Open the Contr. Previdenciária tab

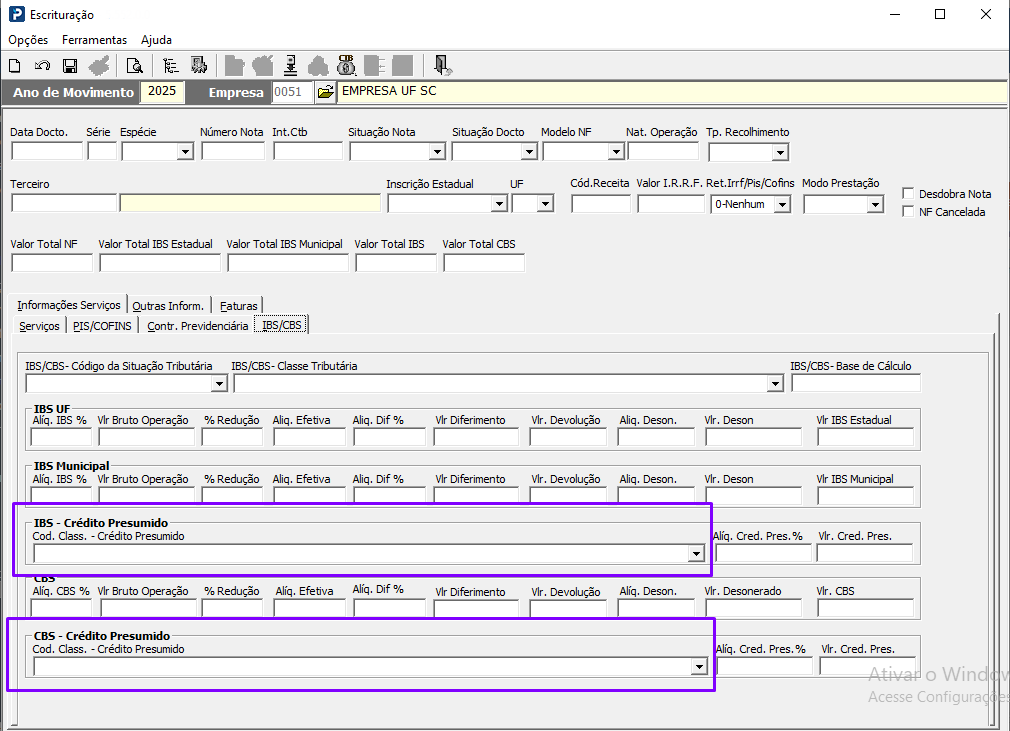(197, 326)
